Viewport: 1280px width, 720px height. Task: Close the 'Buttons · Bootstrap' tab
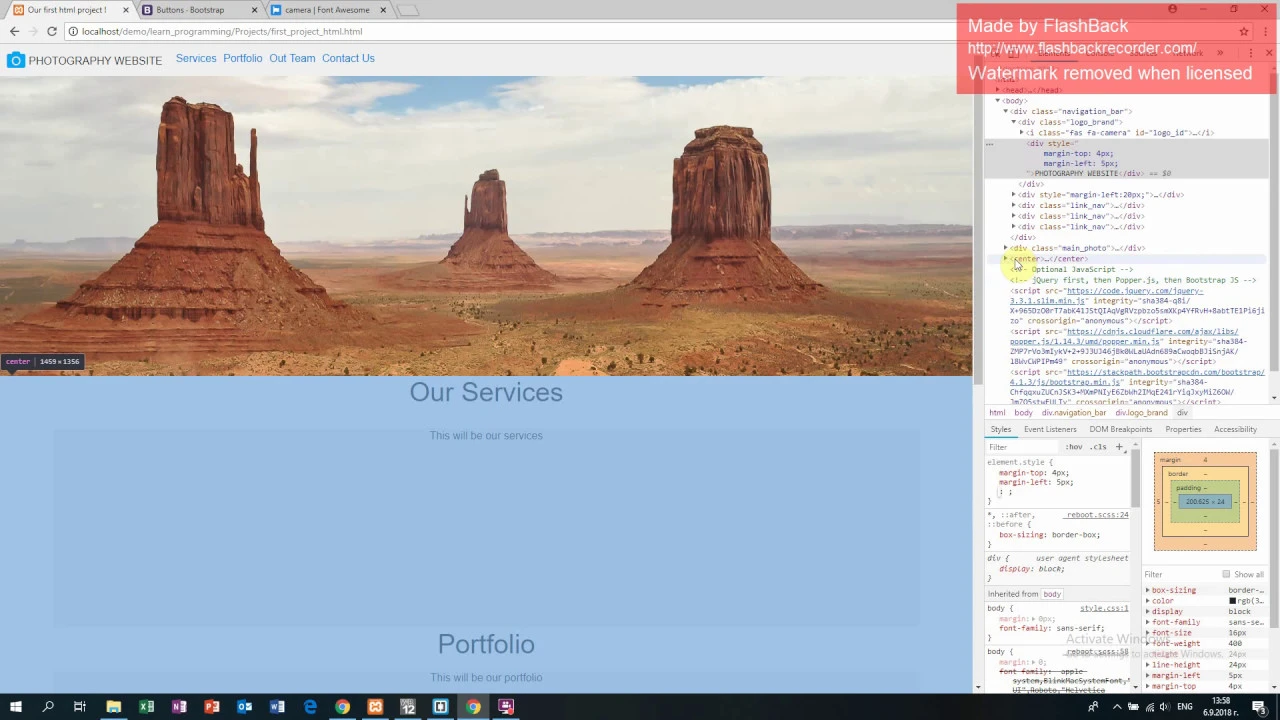coord(254,10)
